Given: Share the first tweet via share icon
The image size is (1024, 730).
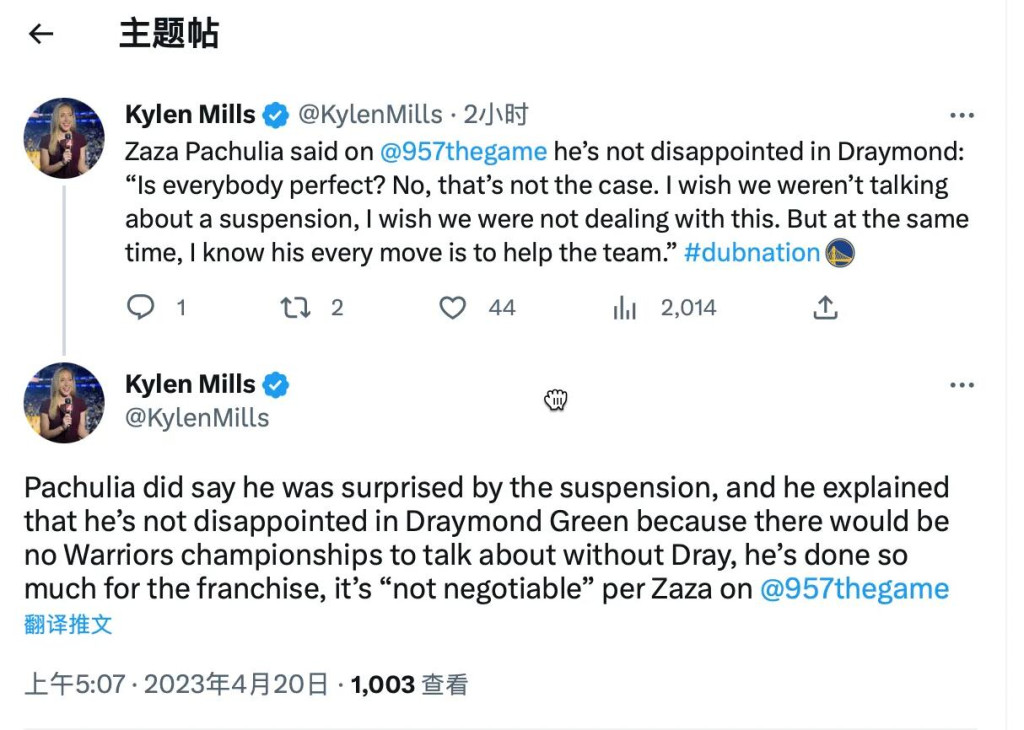Looking at the screenshot, I should [x=825, y=308].
